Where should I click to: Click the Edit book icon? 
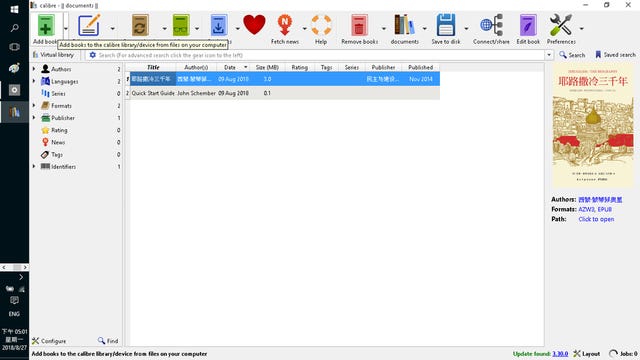(x=528, y=25)
